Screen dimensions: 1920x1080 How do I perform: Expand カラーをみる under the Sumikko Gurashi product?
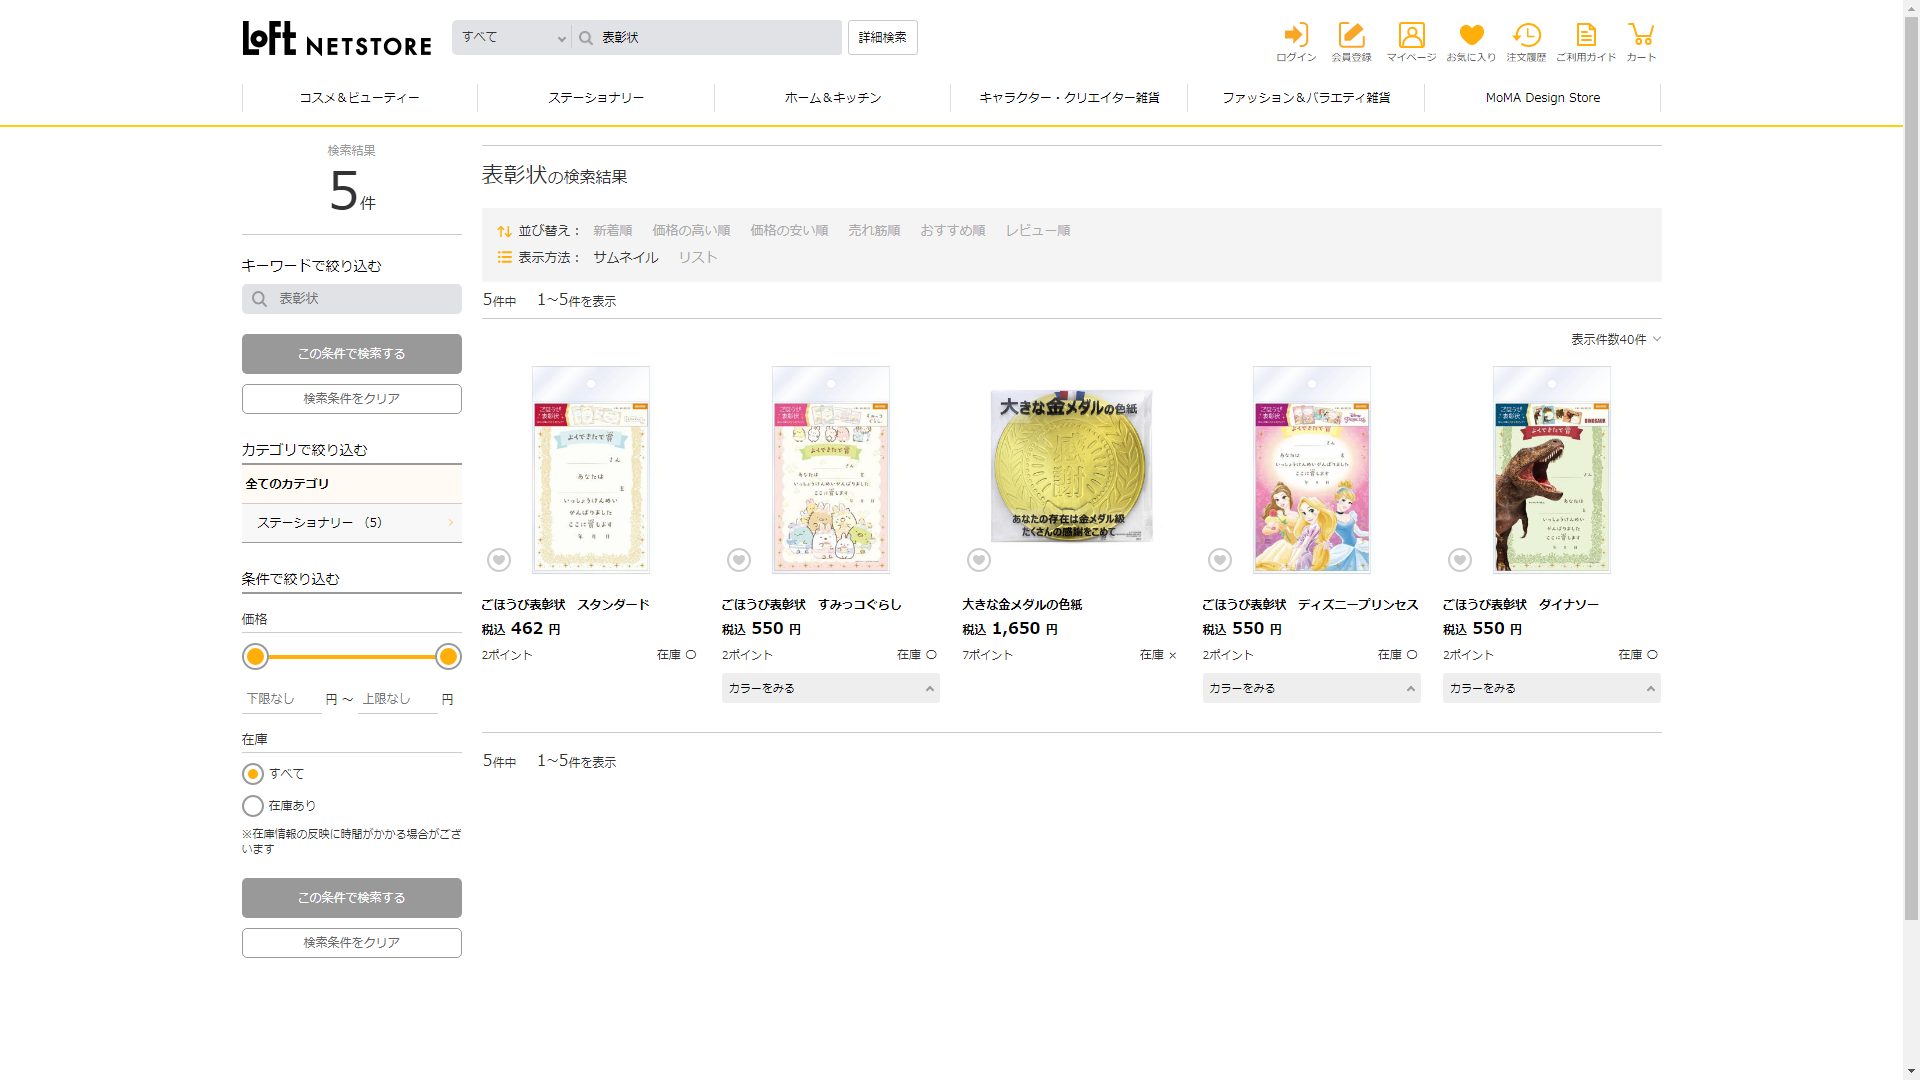(x=830, y=688)
